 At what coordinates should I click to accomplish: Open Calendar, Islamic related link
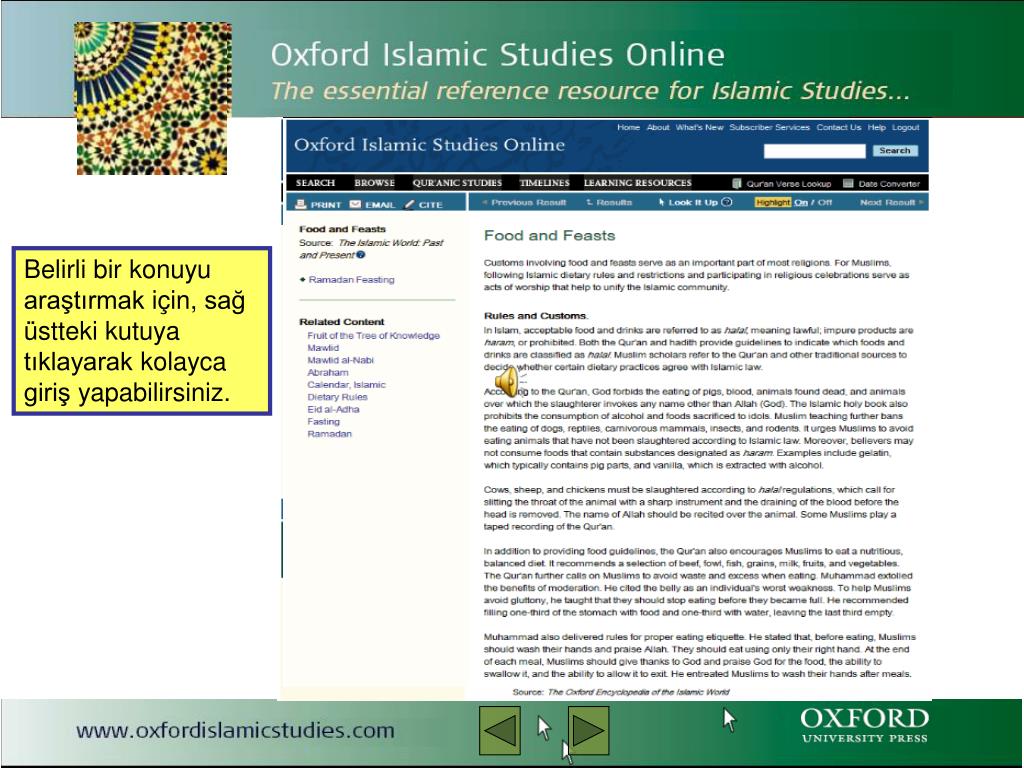click(x=346, y=385)
